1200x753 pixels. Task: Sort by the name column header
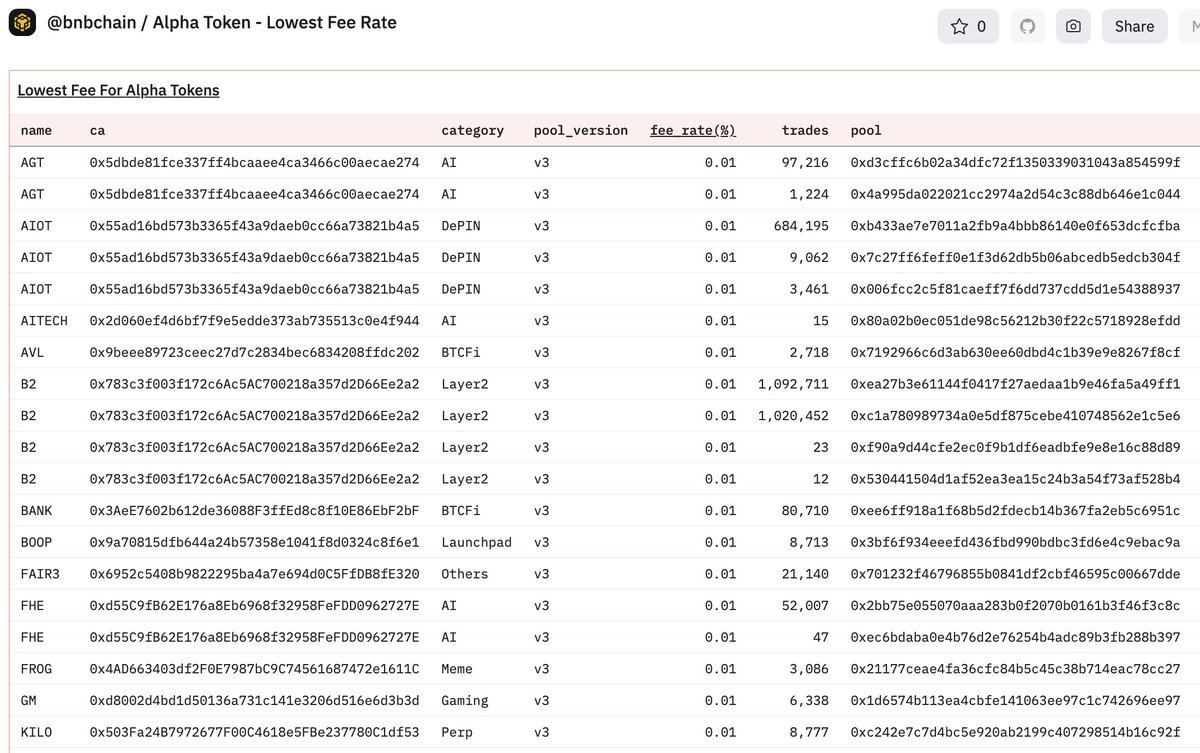click(36, 130)
